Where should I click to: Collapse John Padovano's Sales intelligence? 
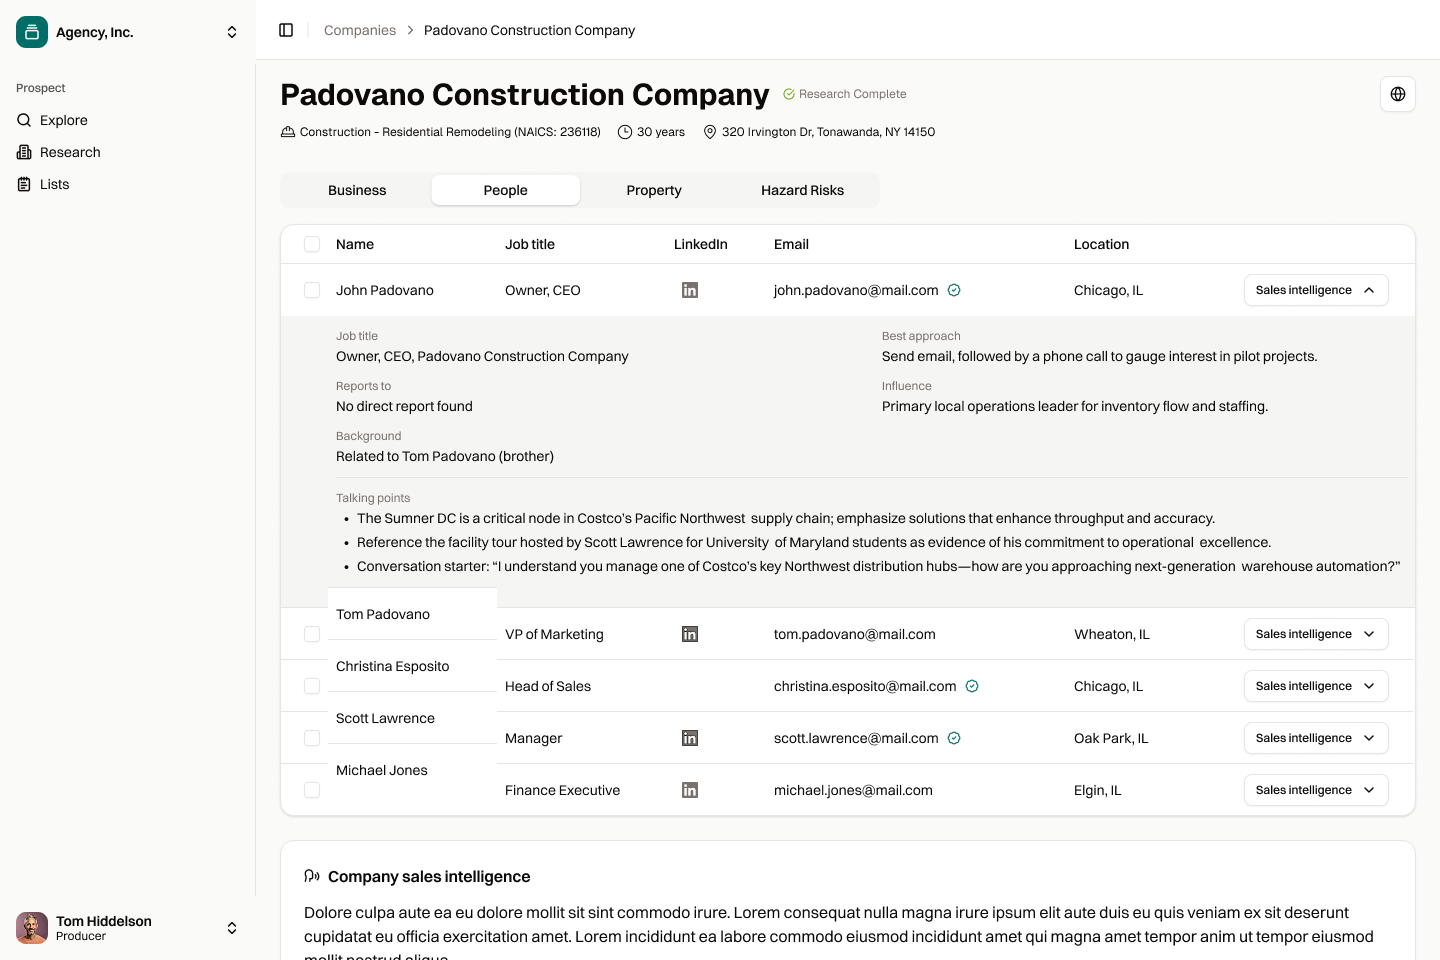click(1315, 290)
